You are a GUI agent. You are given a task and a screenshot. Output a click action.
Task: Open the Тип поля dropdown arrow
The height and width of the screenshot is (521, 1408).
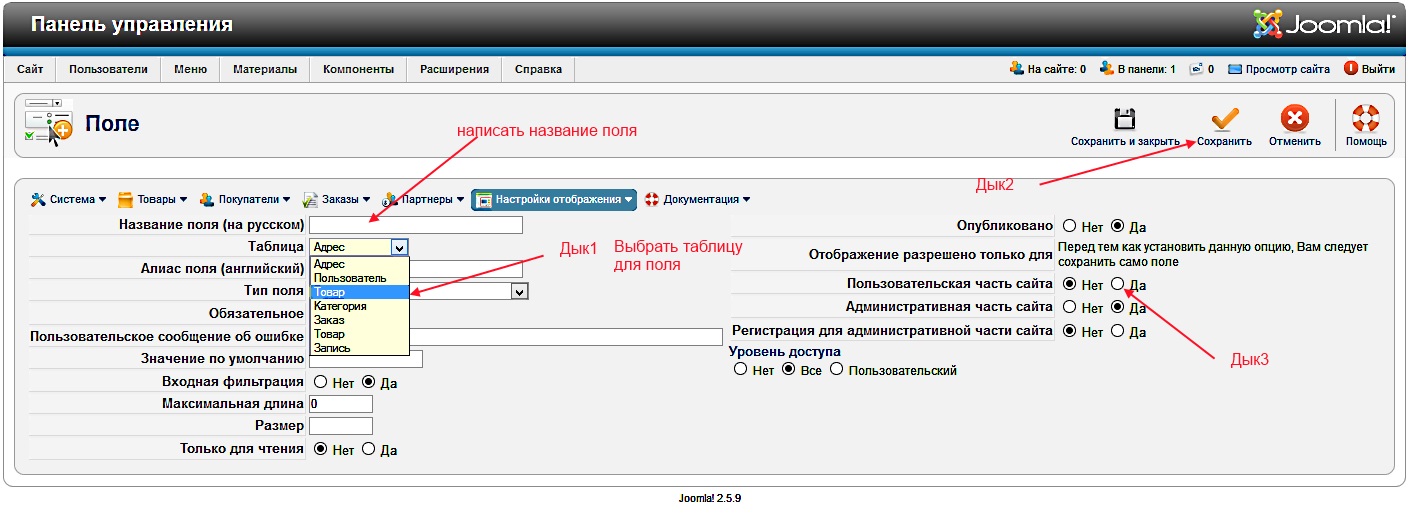(519, 292)
